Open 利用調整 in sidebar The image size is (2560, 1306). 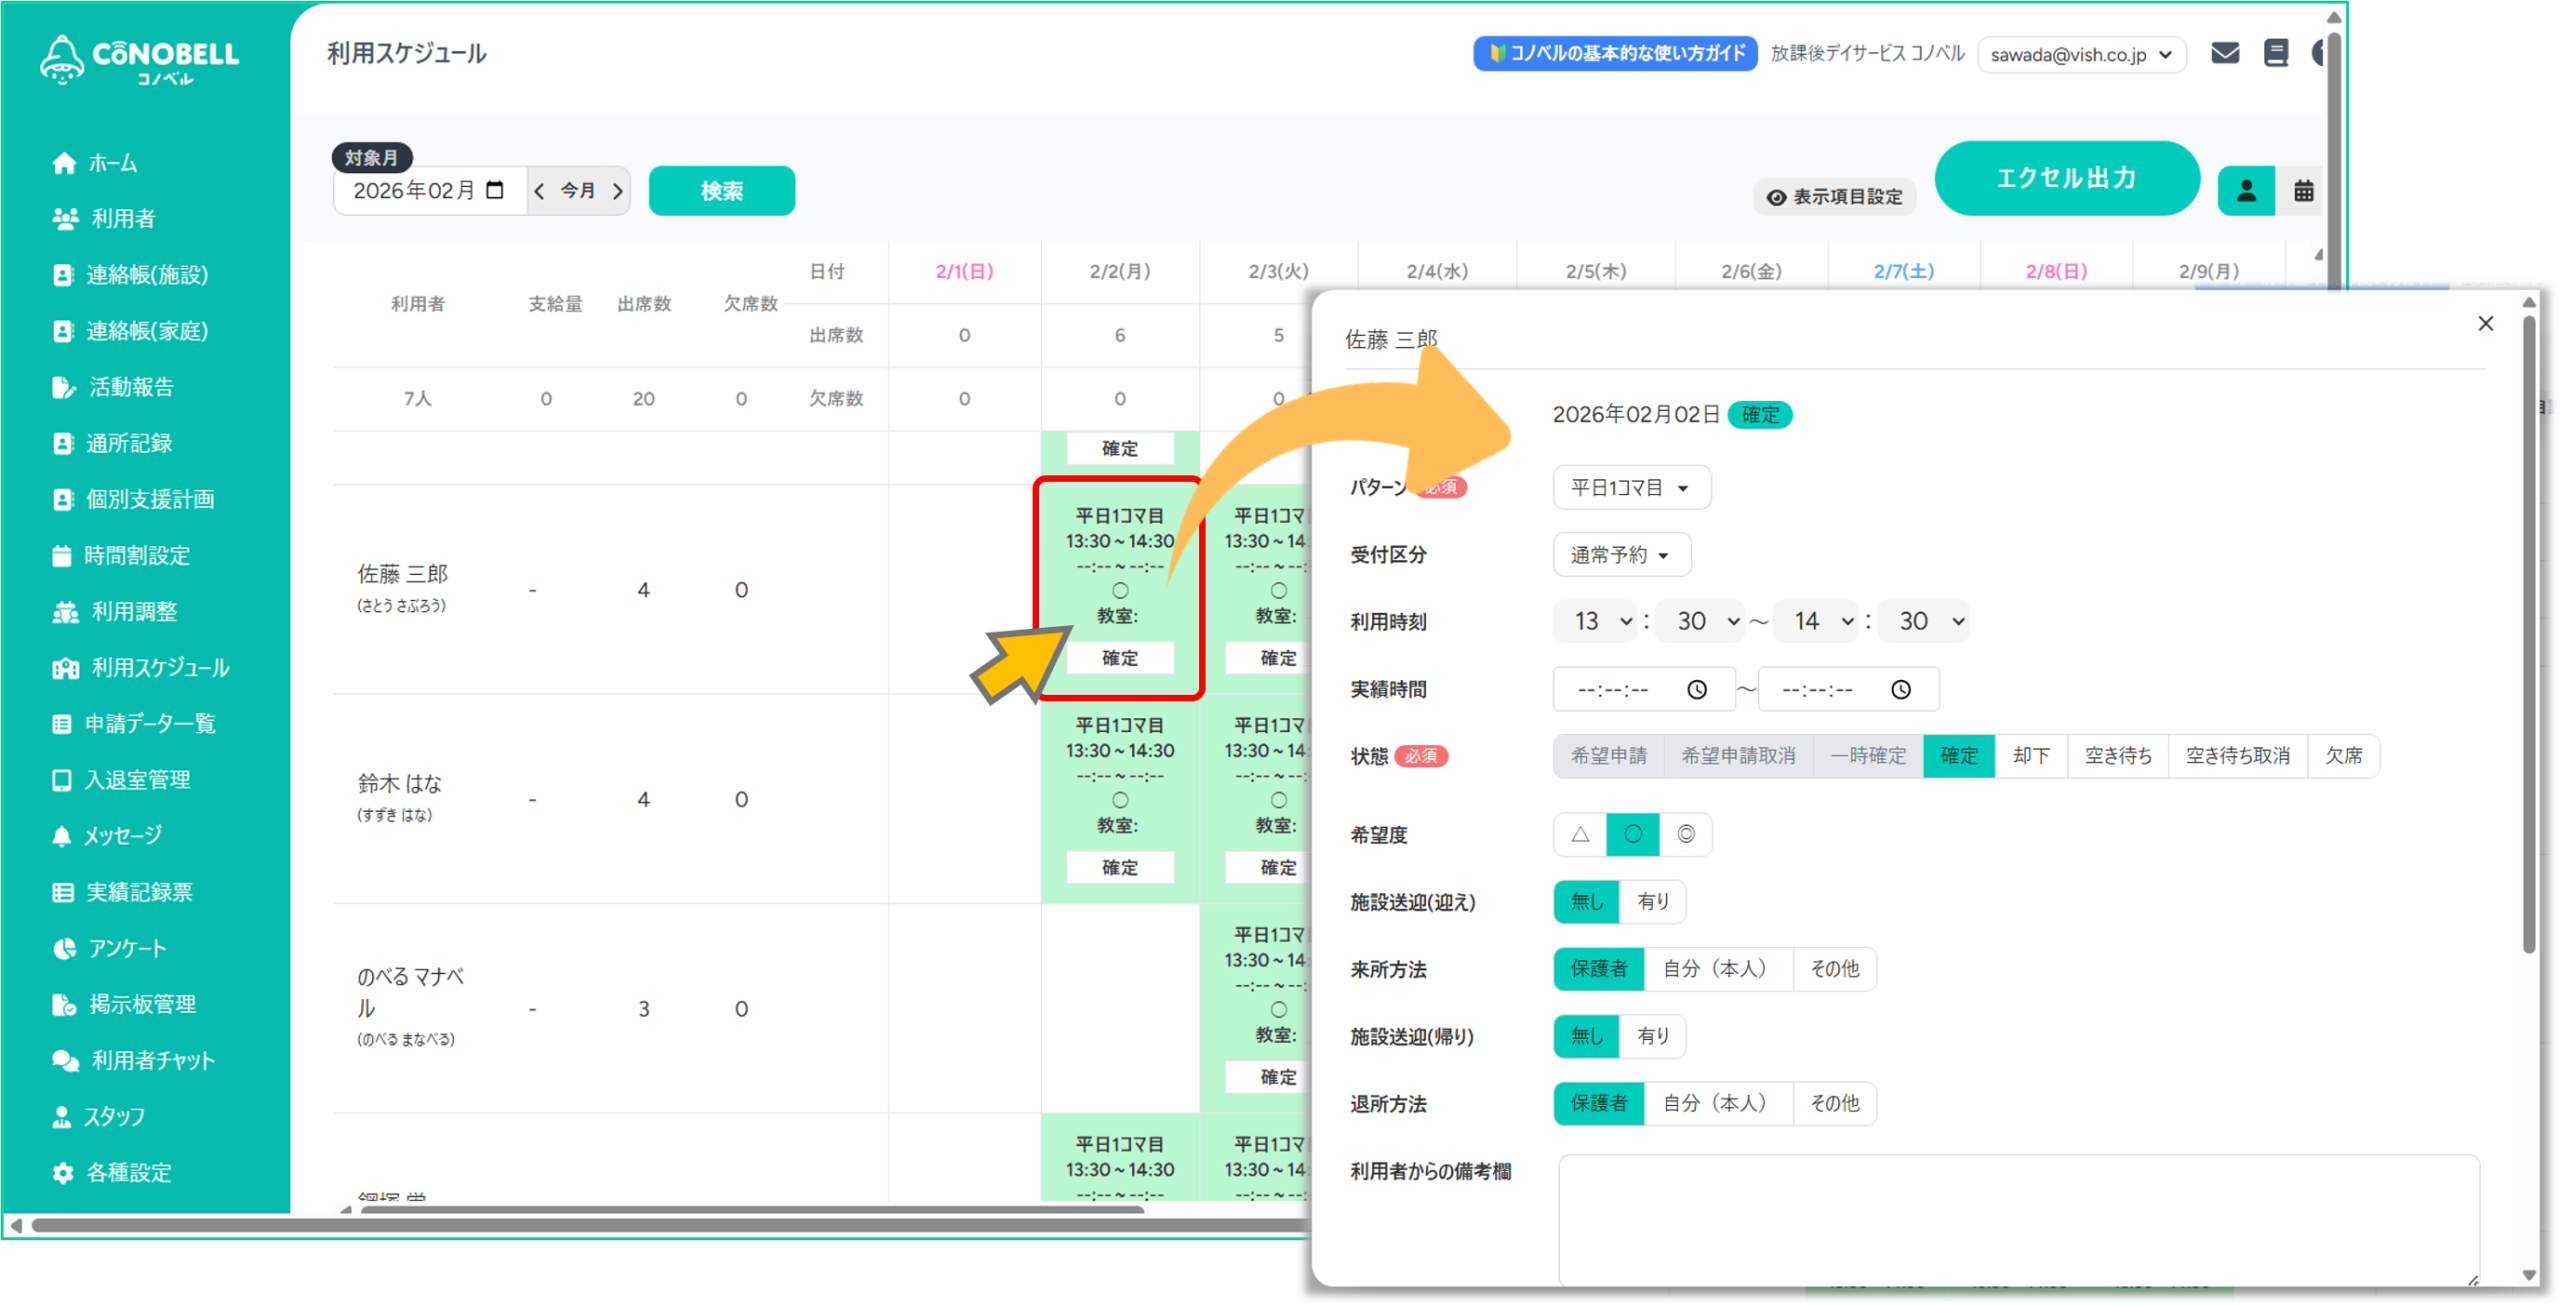point(134,611)
